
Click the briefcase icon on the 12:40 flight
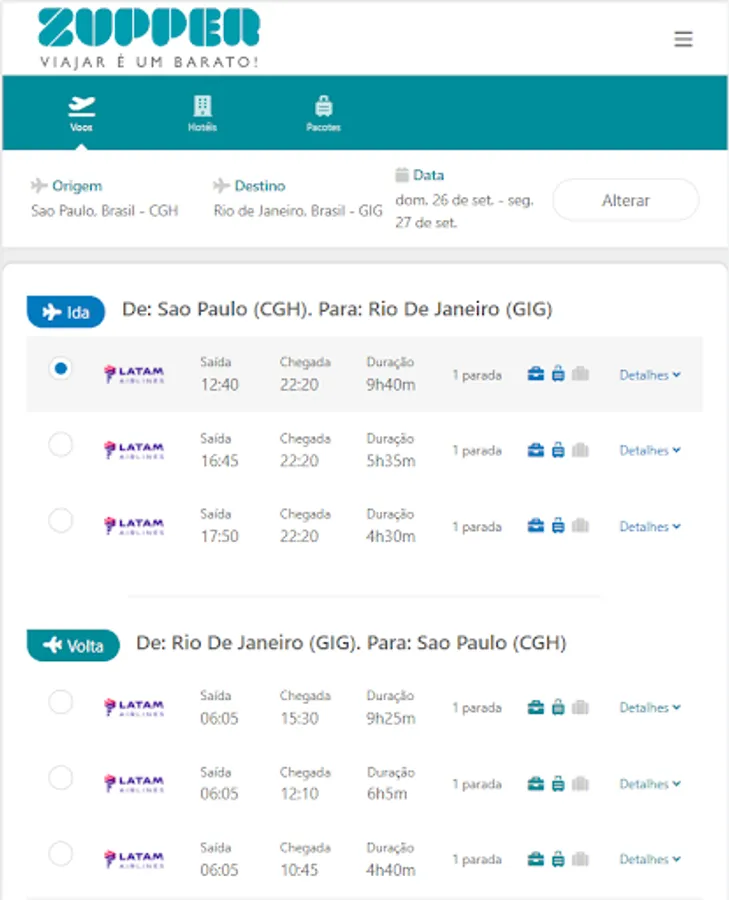click(x=536, y=375)
